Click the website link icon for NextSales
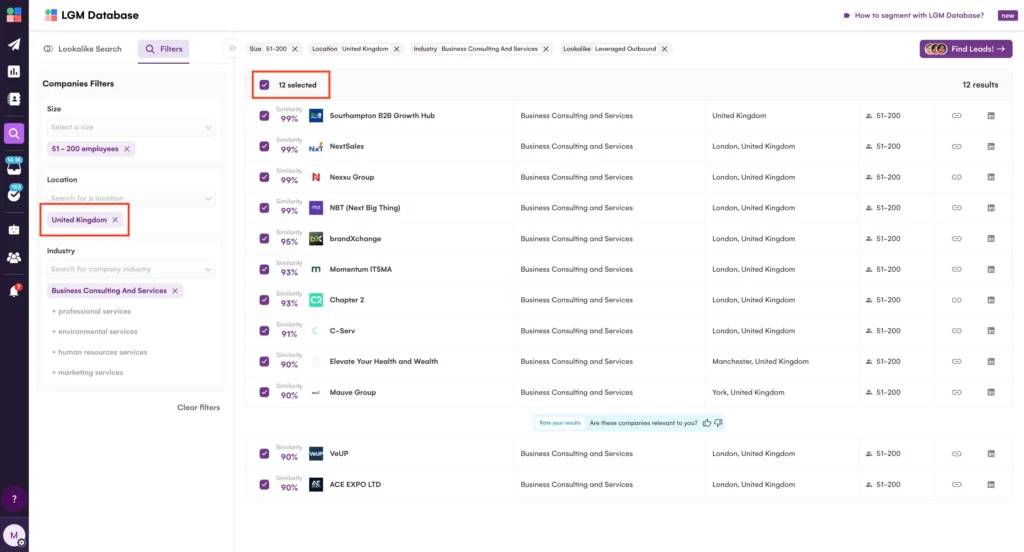The width and height of the screenshot is (1024, 552). click(956, 147)
